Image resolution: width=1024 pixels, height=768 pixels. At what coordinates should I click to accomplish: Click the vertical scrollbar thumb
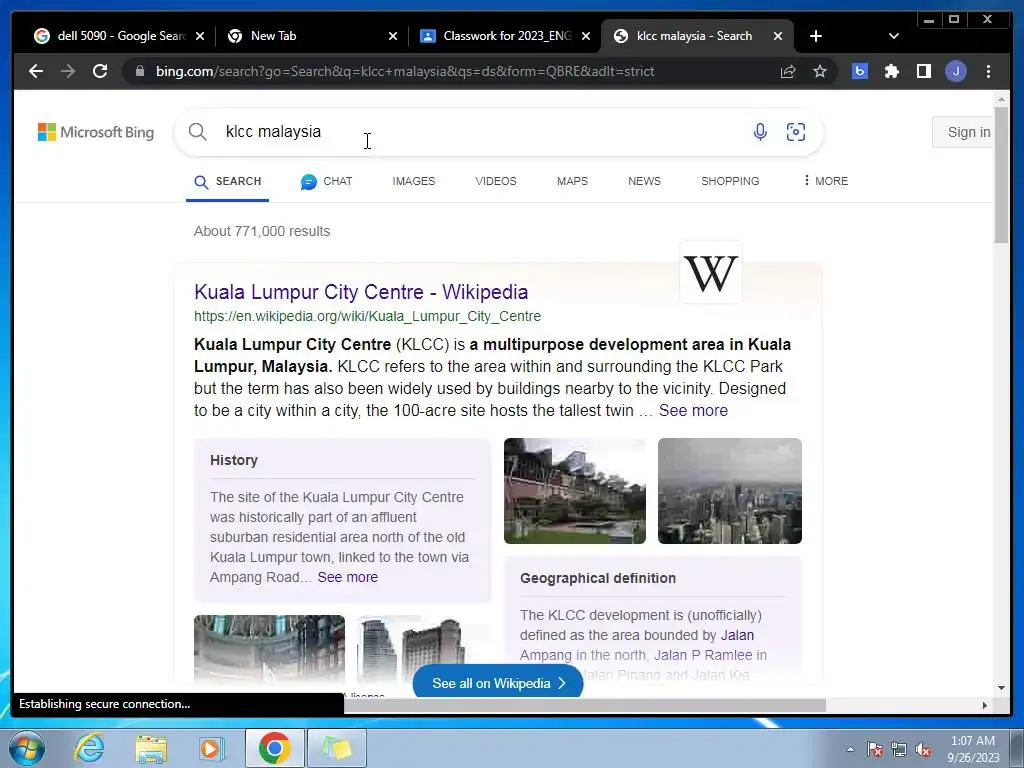coord(1001,174)
